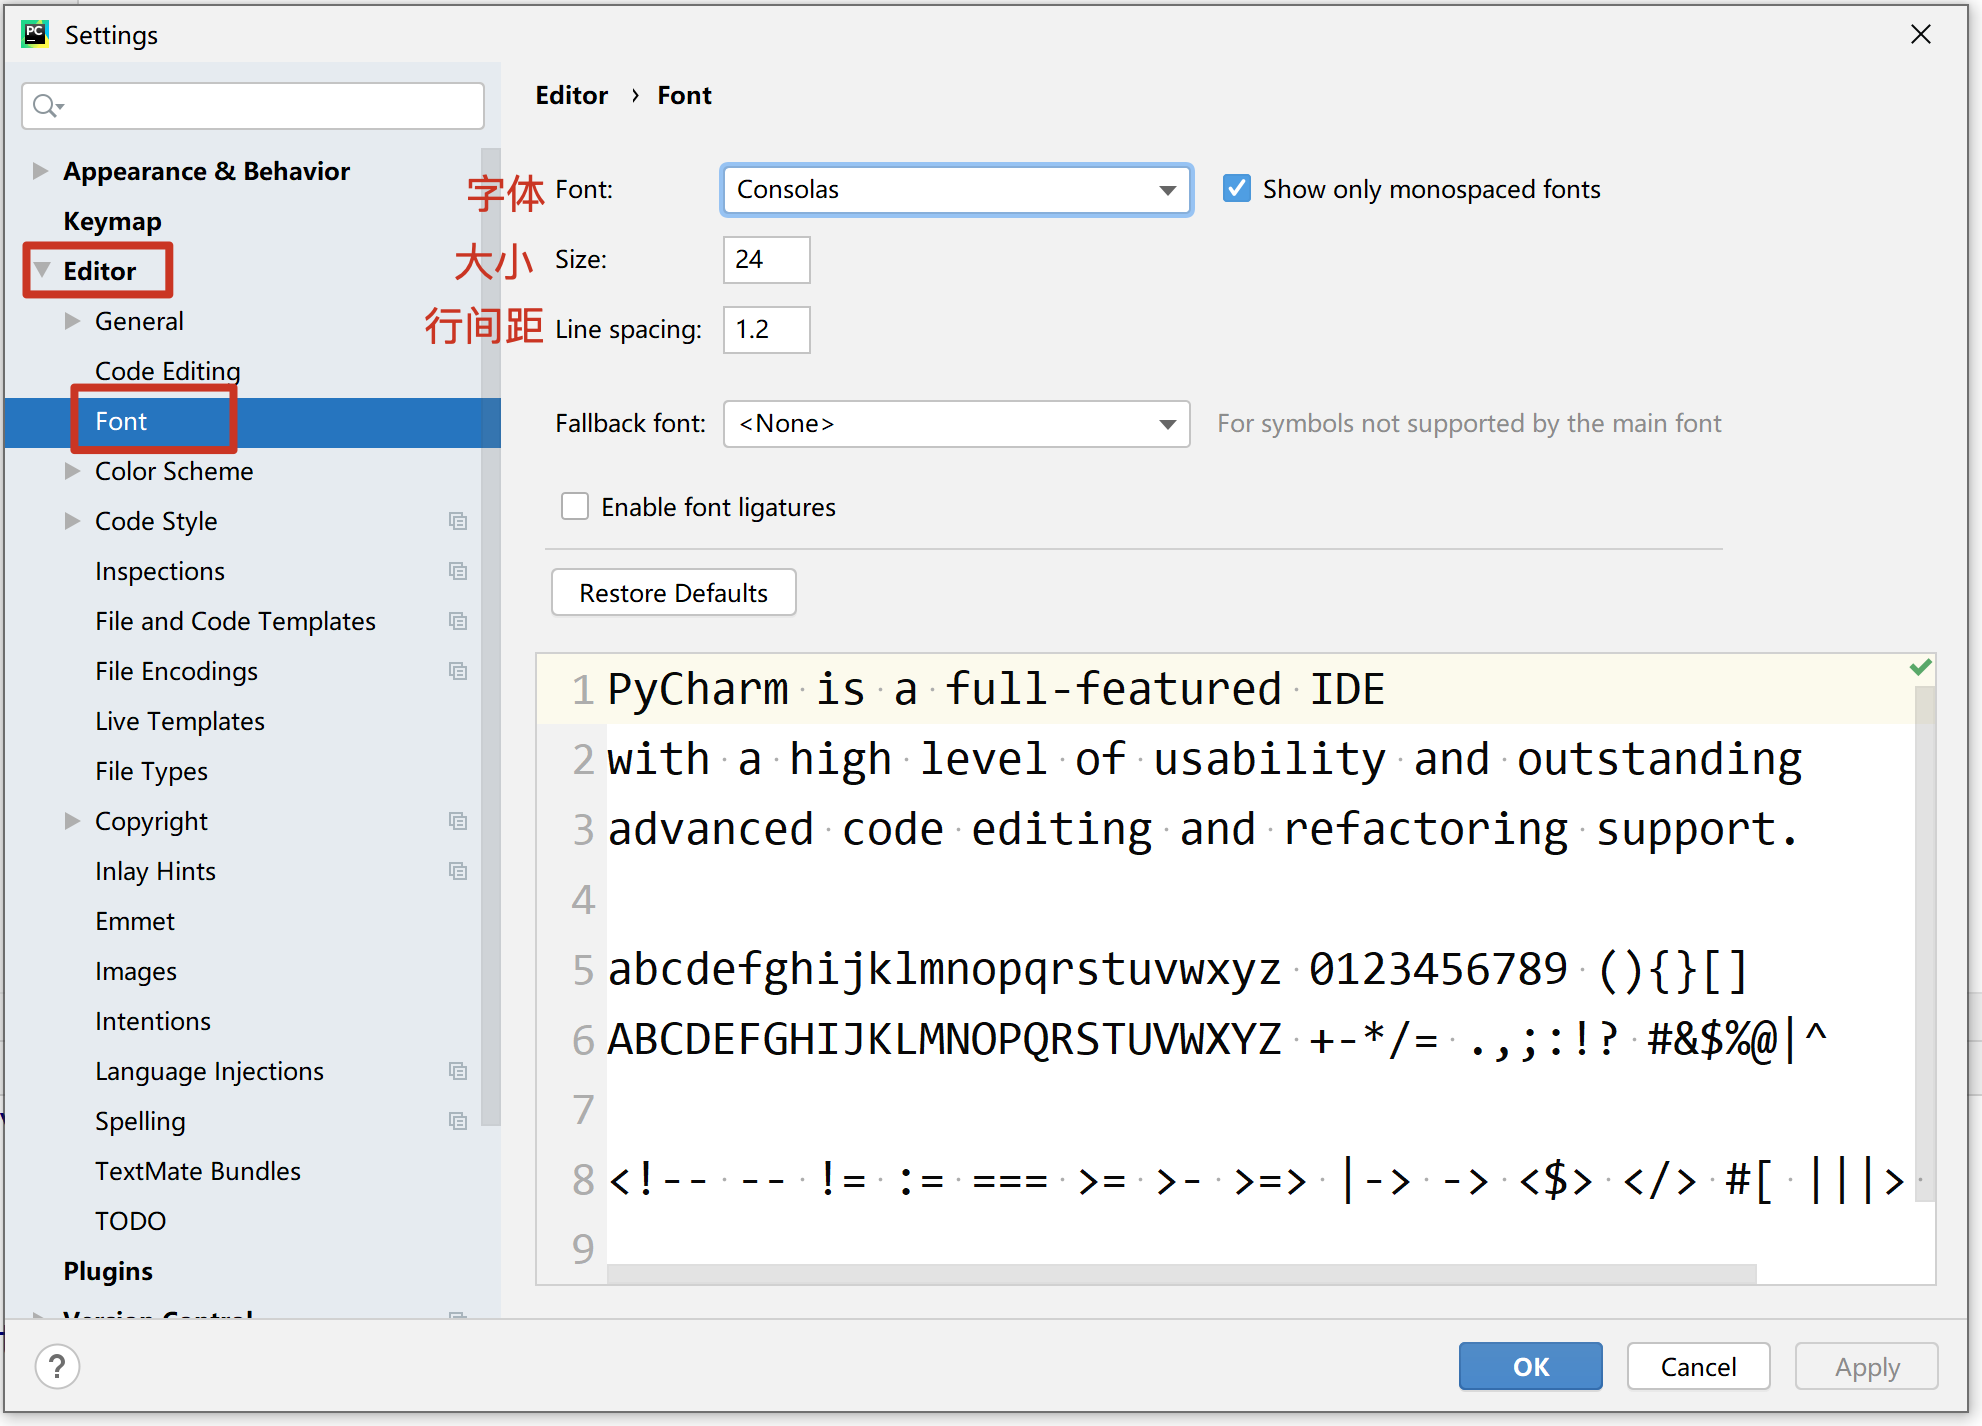Click the help question mark icon
1982x1426 pixels.
click(x=57, y=1366)
